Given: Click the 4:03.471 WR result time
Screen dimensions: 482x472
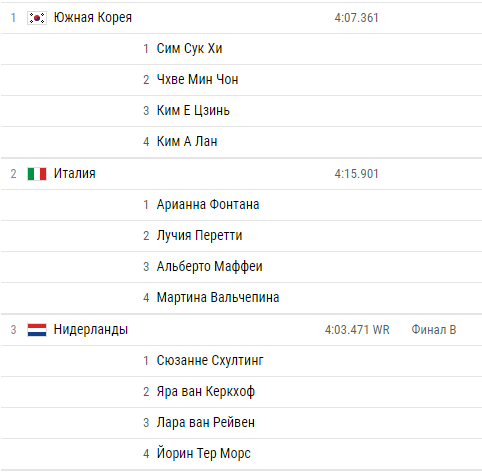Looking at the screenshot, I should coord(357,330).
